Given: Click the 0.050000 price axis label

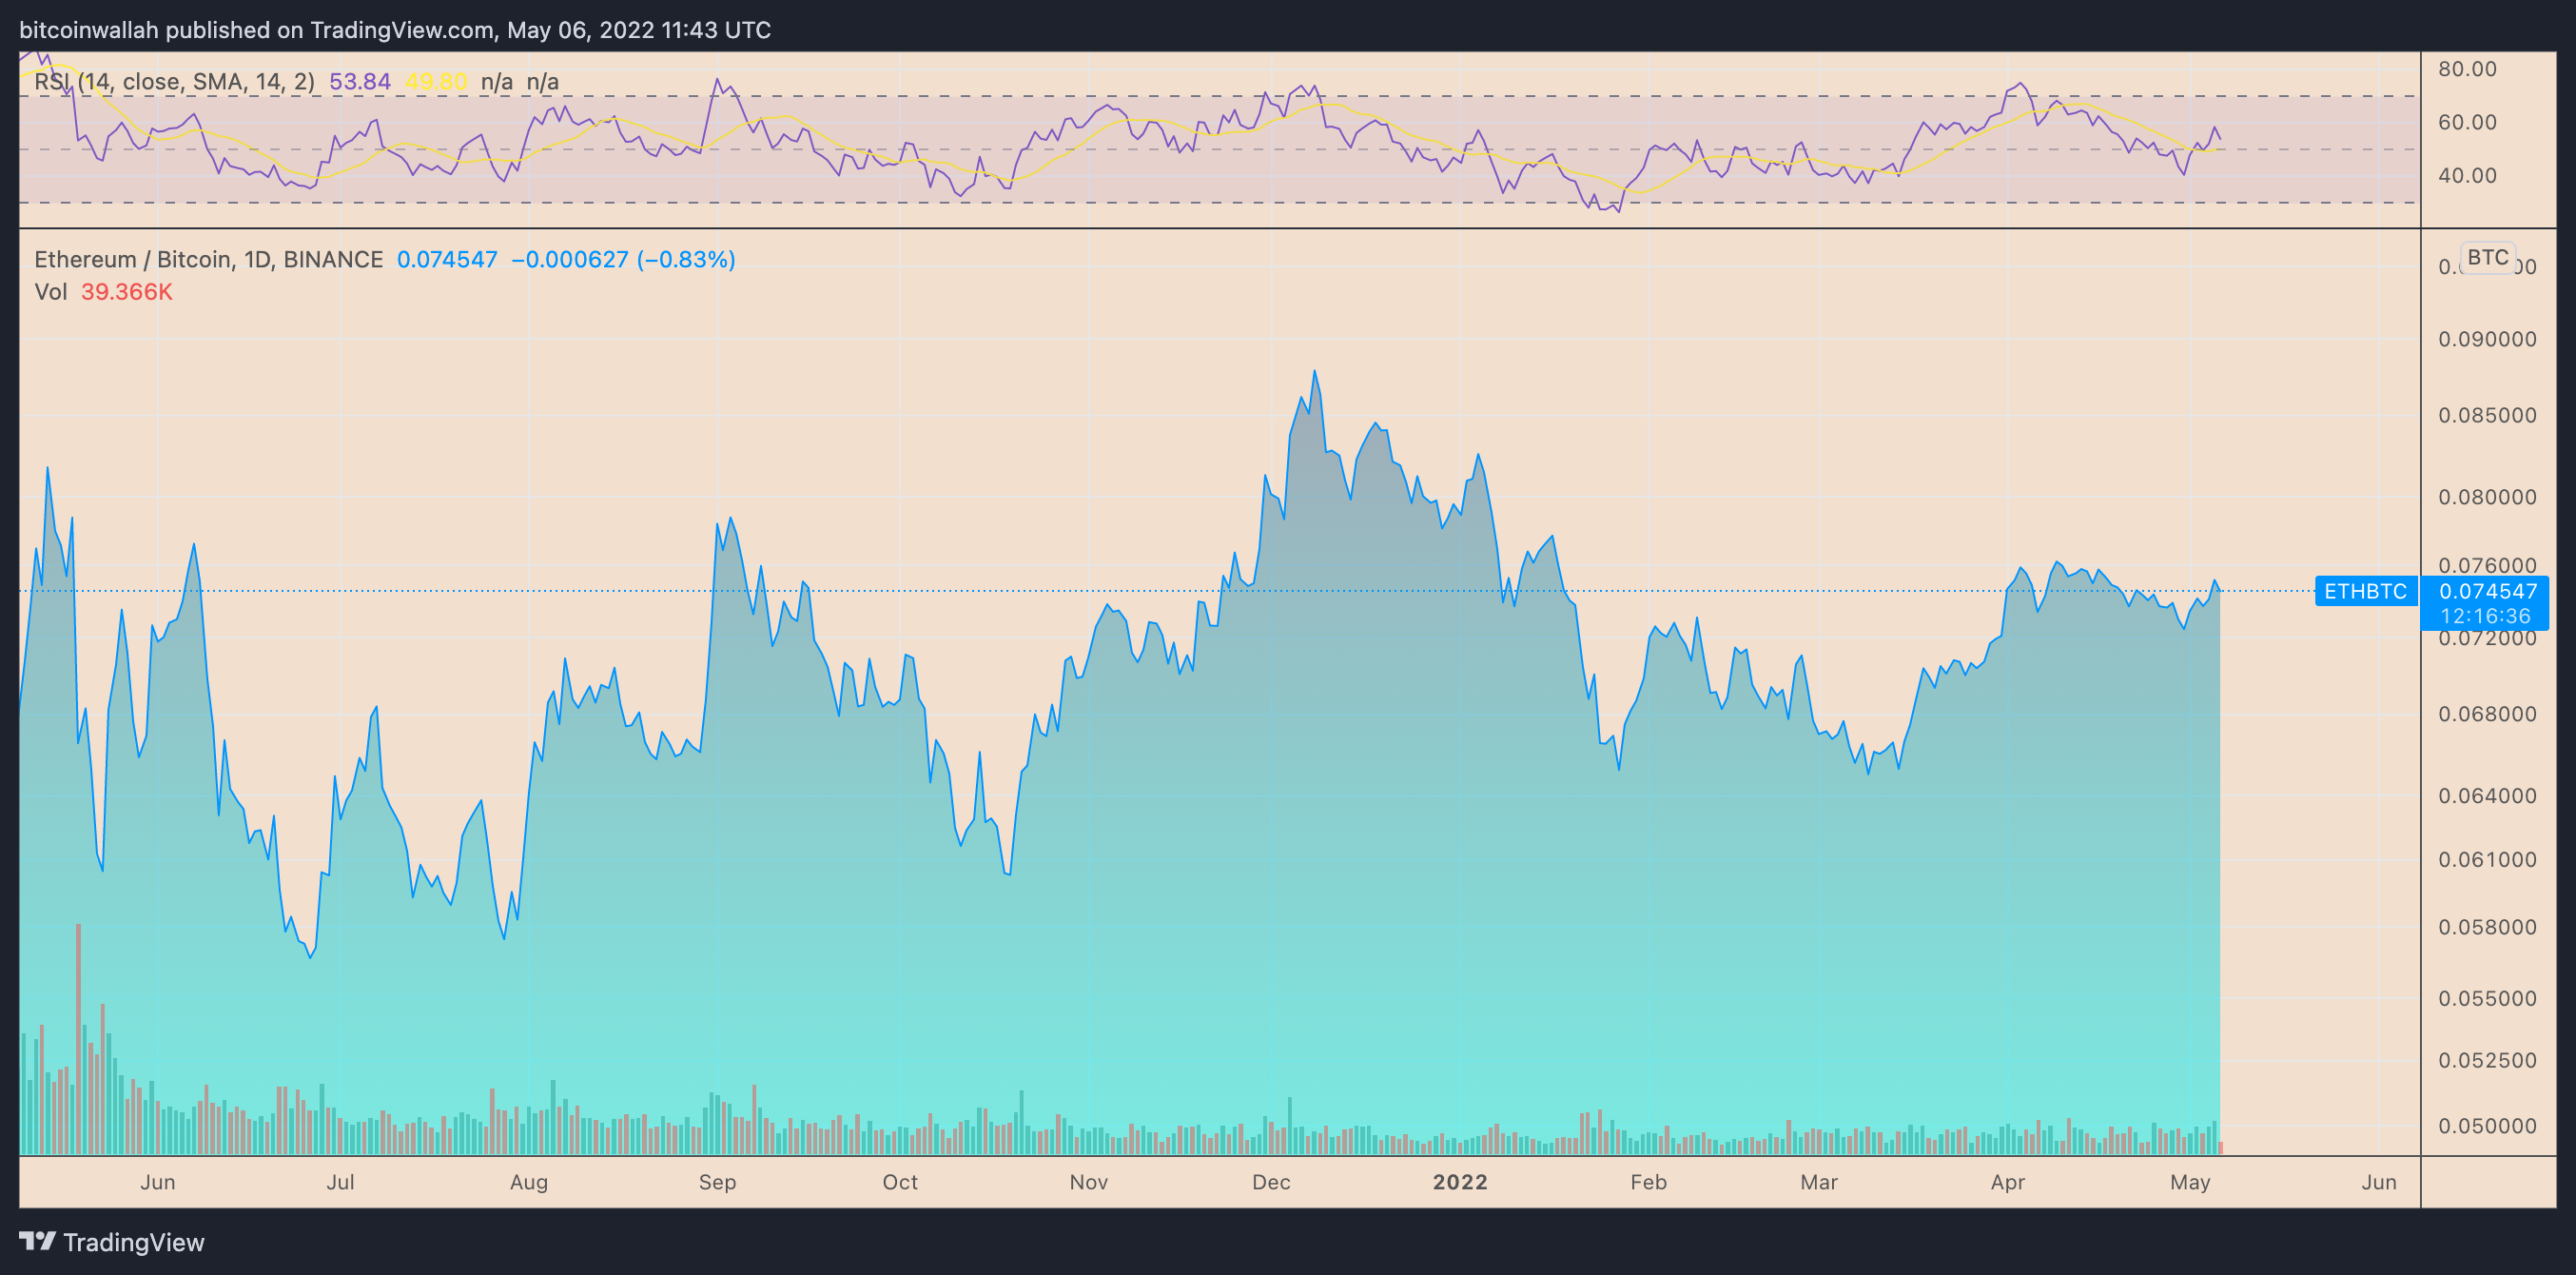Looking at the screenshot, I should tap(2487, 1126).
